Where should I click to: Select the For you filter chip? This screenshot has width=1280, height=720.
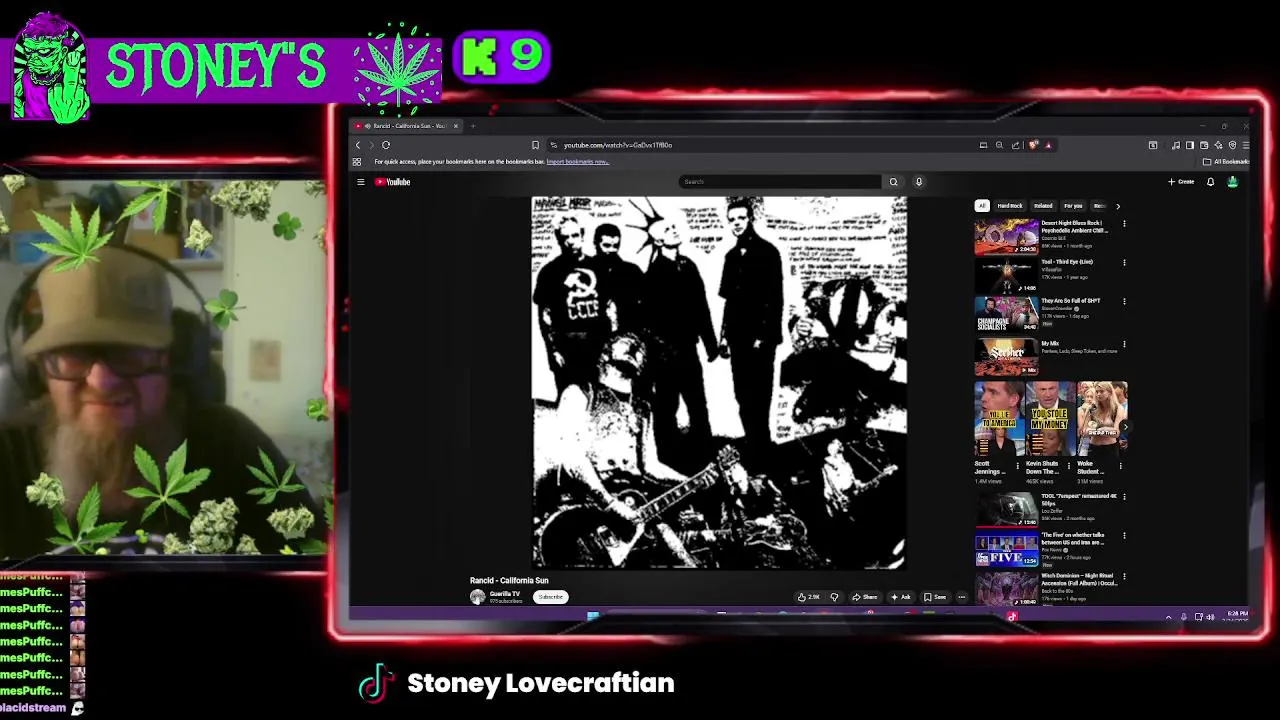point(1073,206)
